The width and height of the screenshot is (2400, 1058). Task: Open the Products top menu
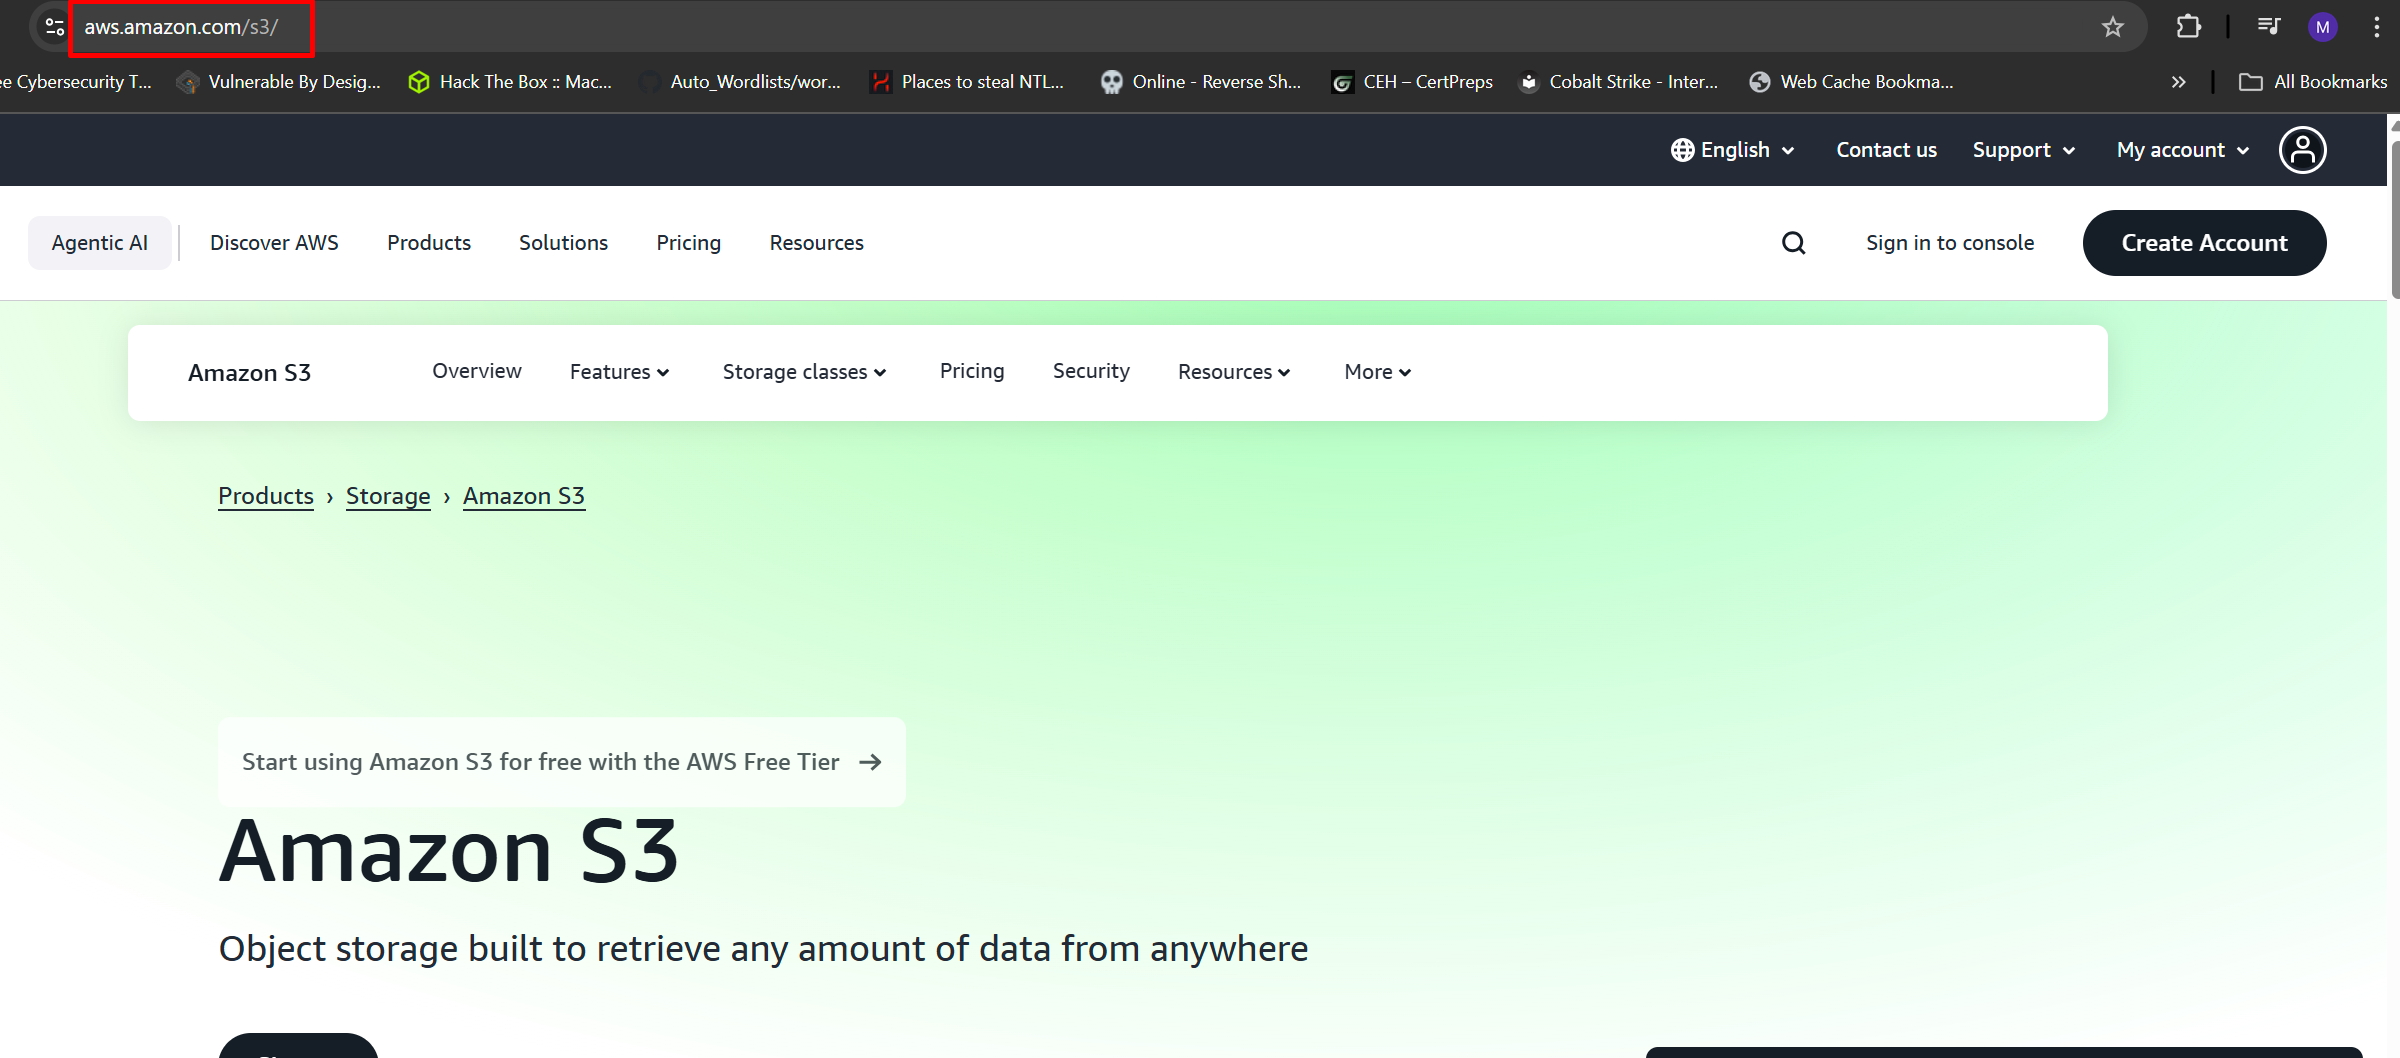pyautogui.click(x=429, y=243)
